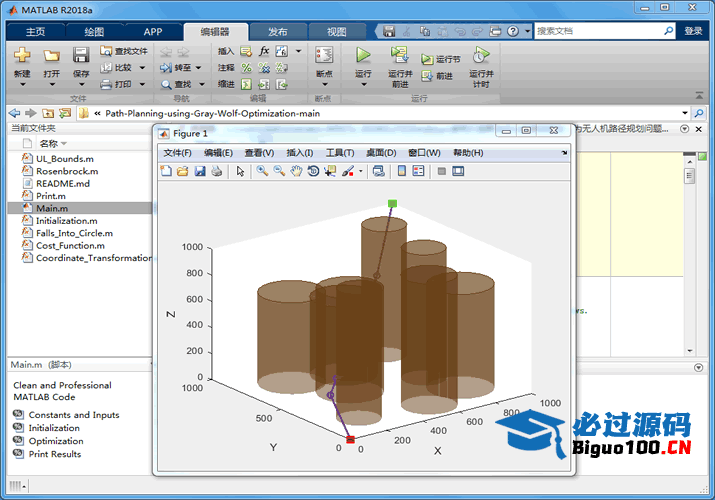Open Figure 1's 编辑(E) menu
Screen dimensions: 715x500
point(218,153)
